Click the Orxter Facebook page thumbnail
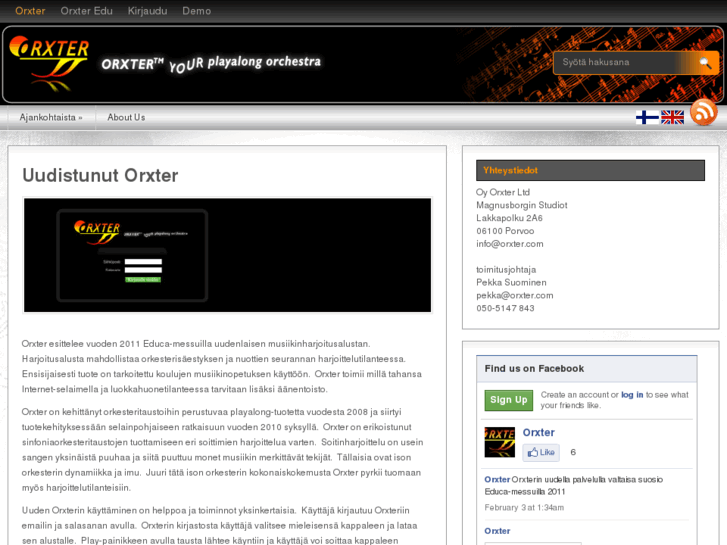This screenshot has height=545, width=727. pos(499,442)
